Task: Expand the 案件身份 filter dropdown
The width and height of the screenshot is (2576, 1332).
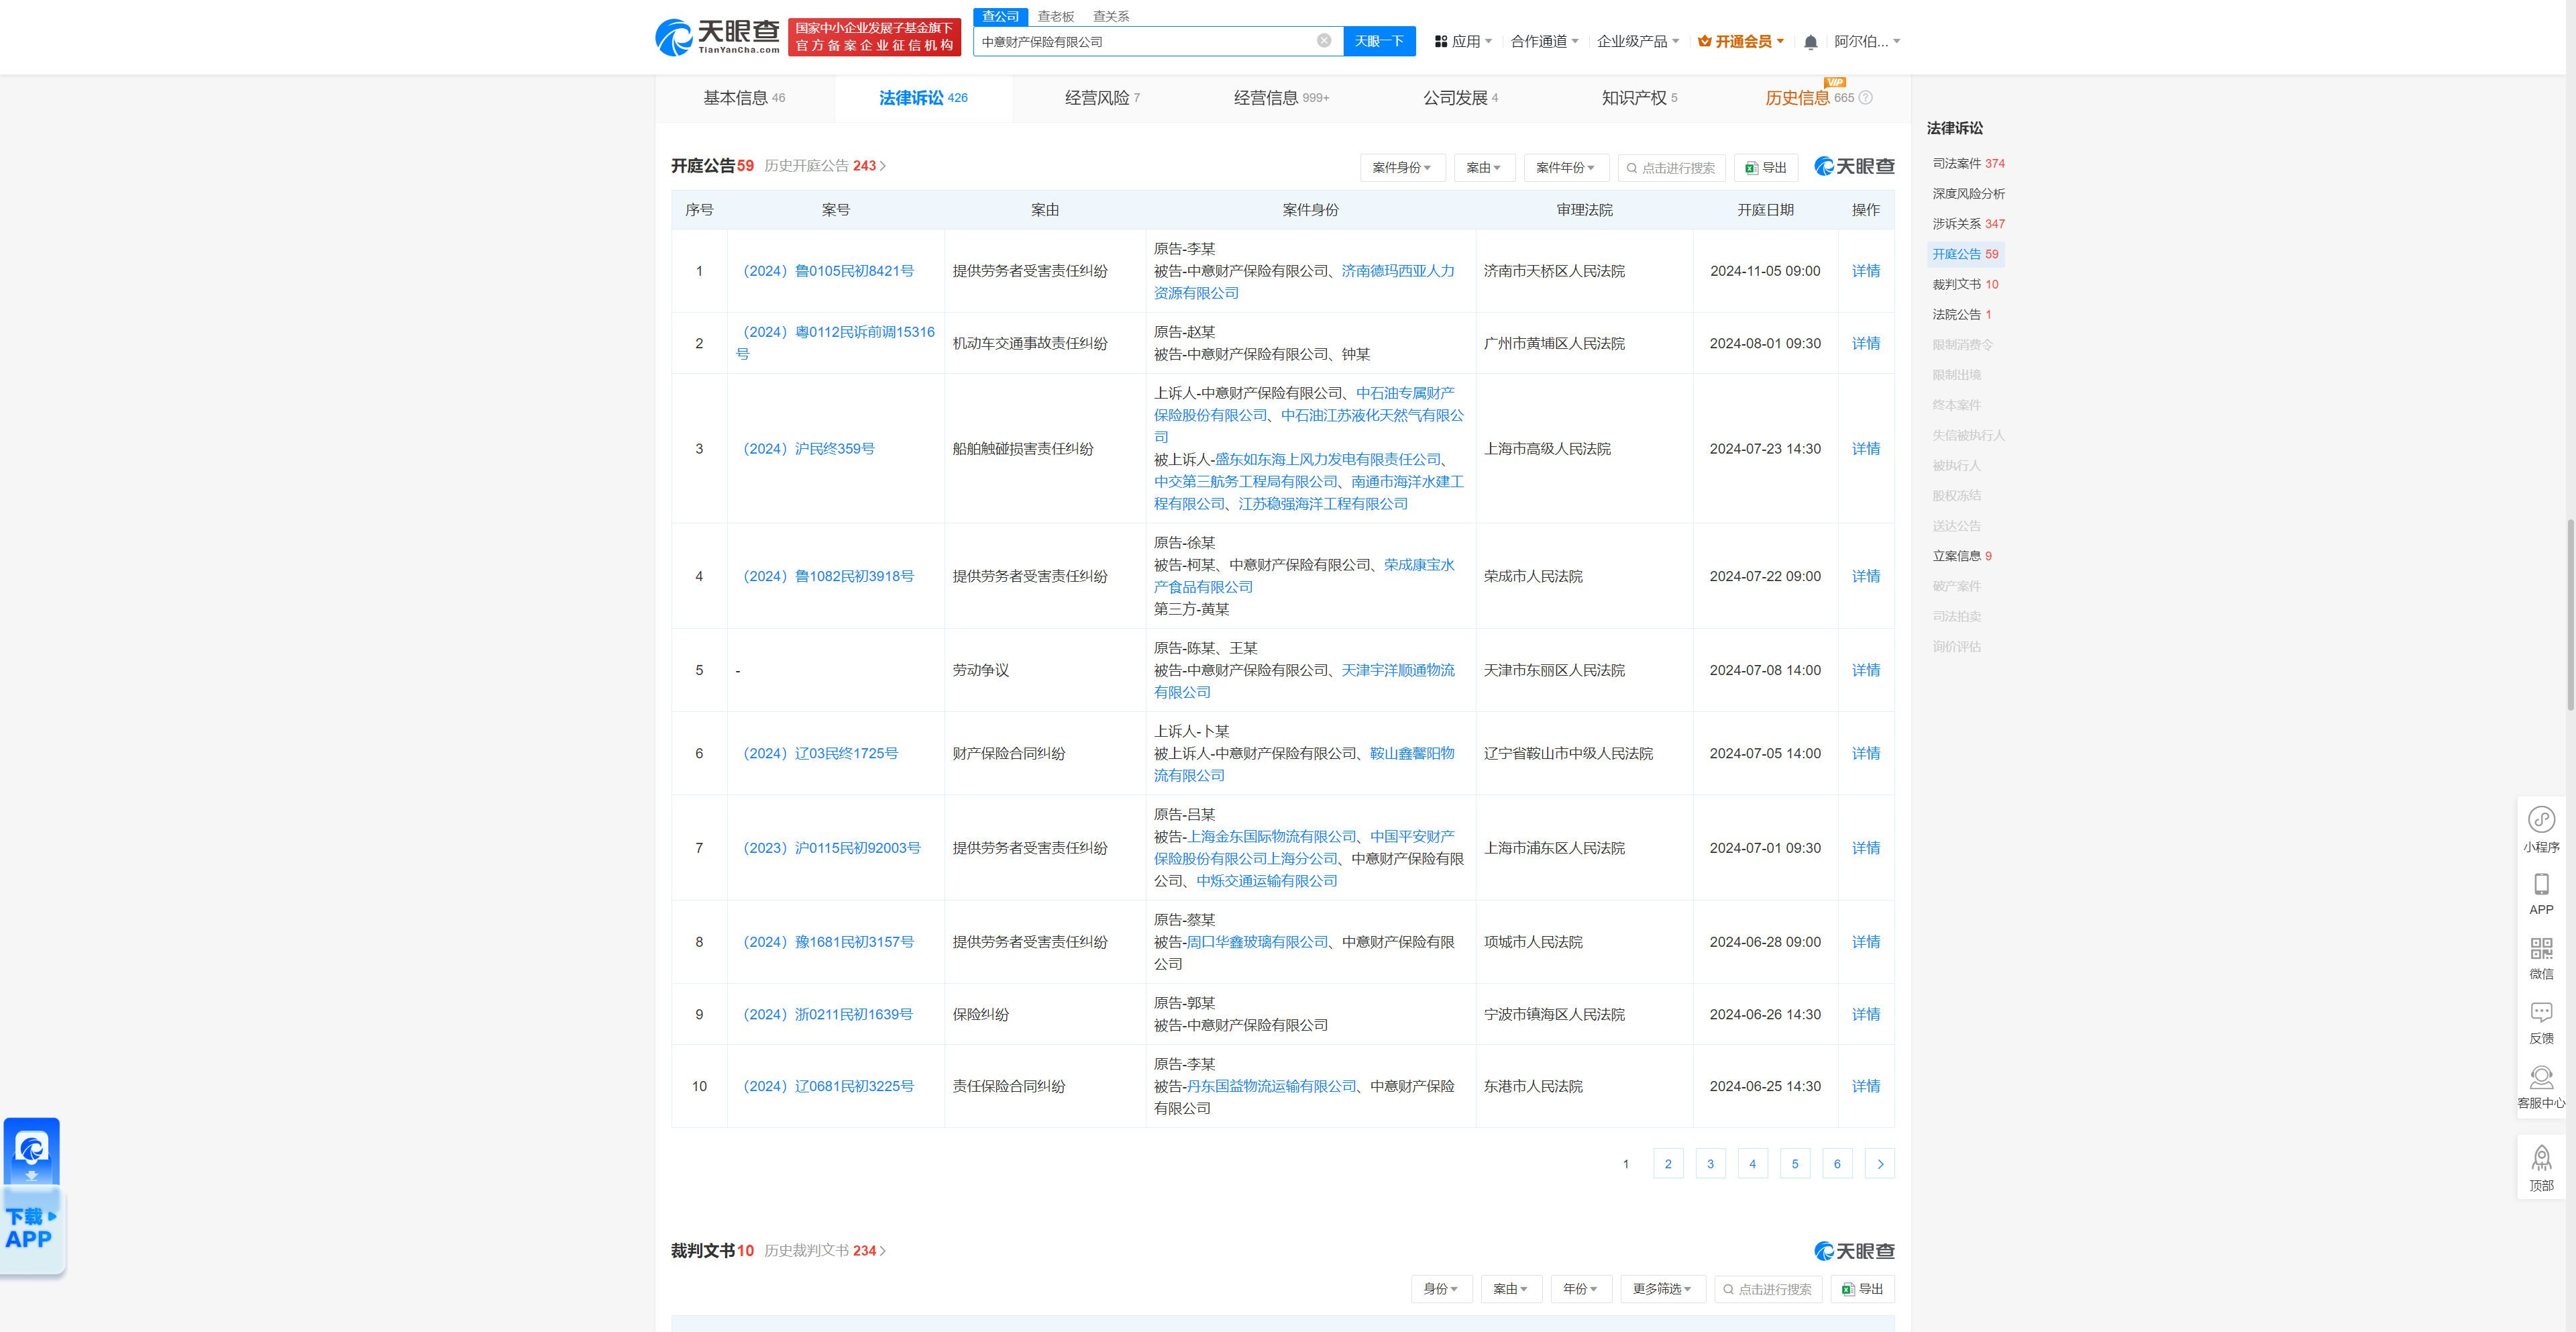Action: tap(1402, 168)
